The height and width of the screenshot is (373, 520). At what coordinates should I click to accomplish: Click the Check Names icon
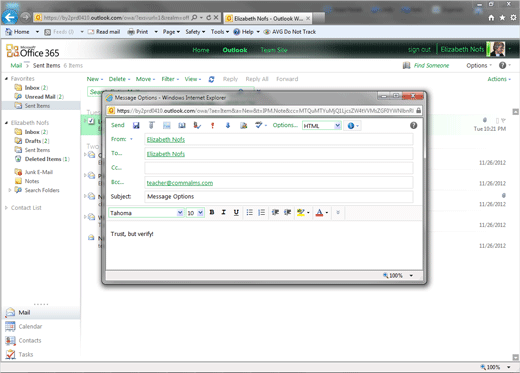[x=197, y=125]
